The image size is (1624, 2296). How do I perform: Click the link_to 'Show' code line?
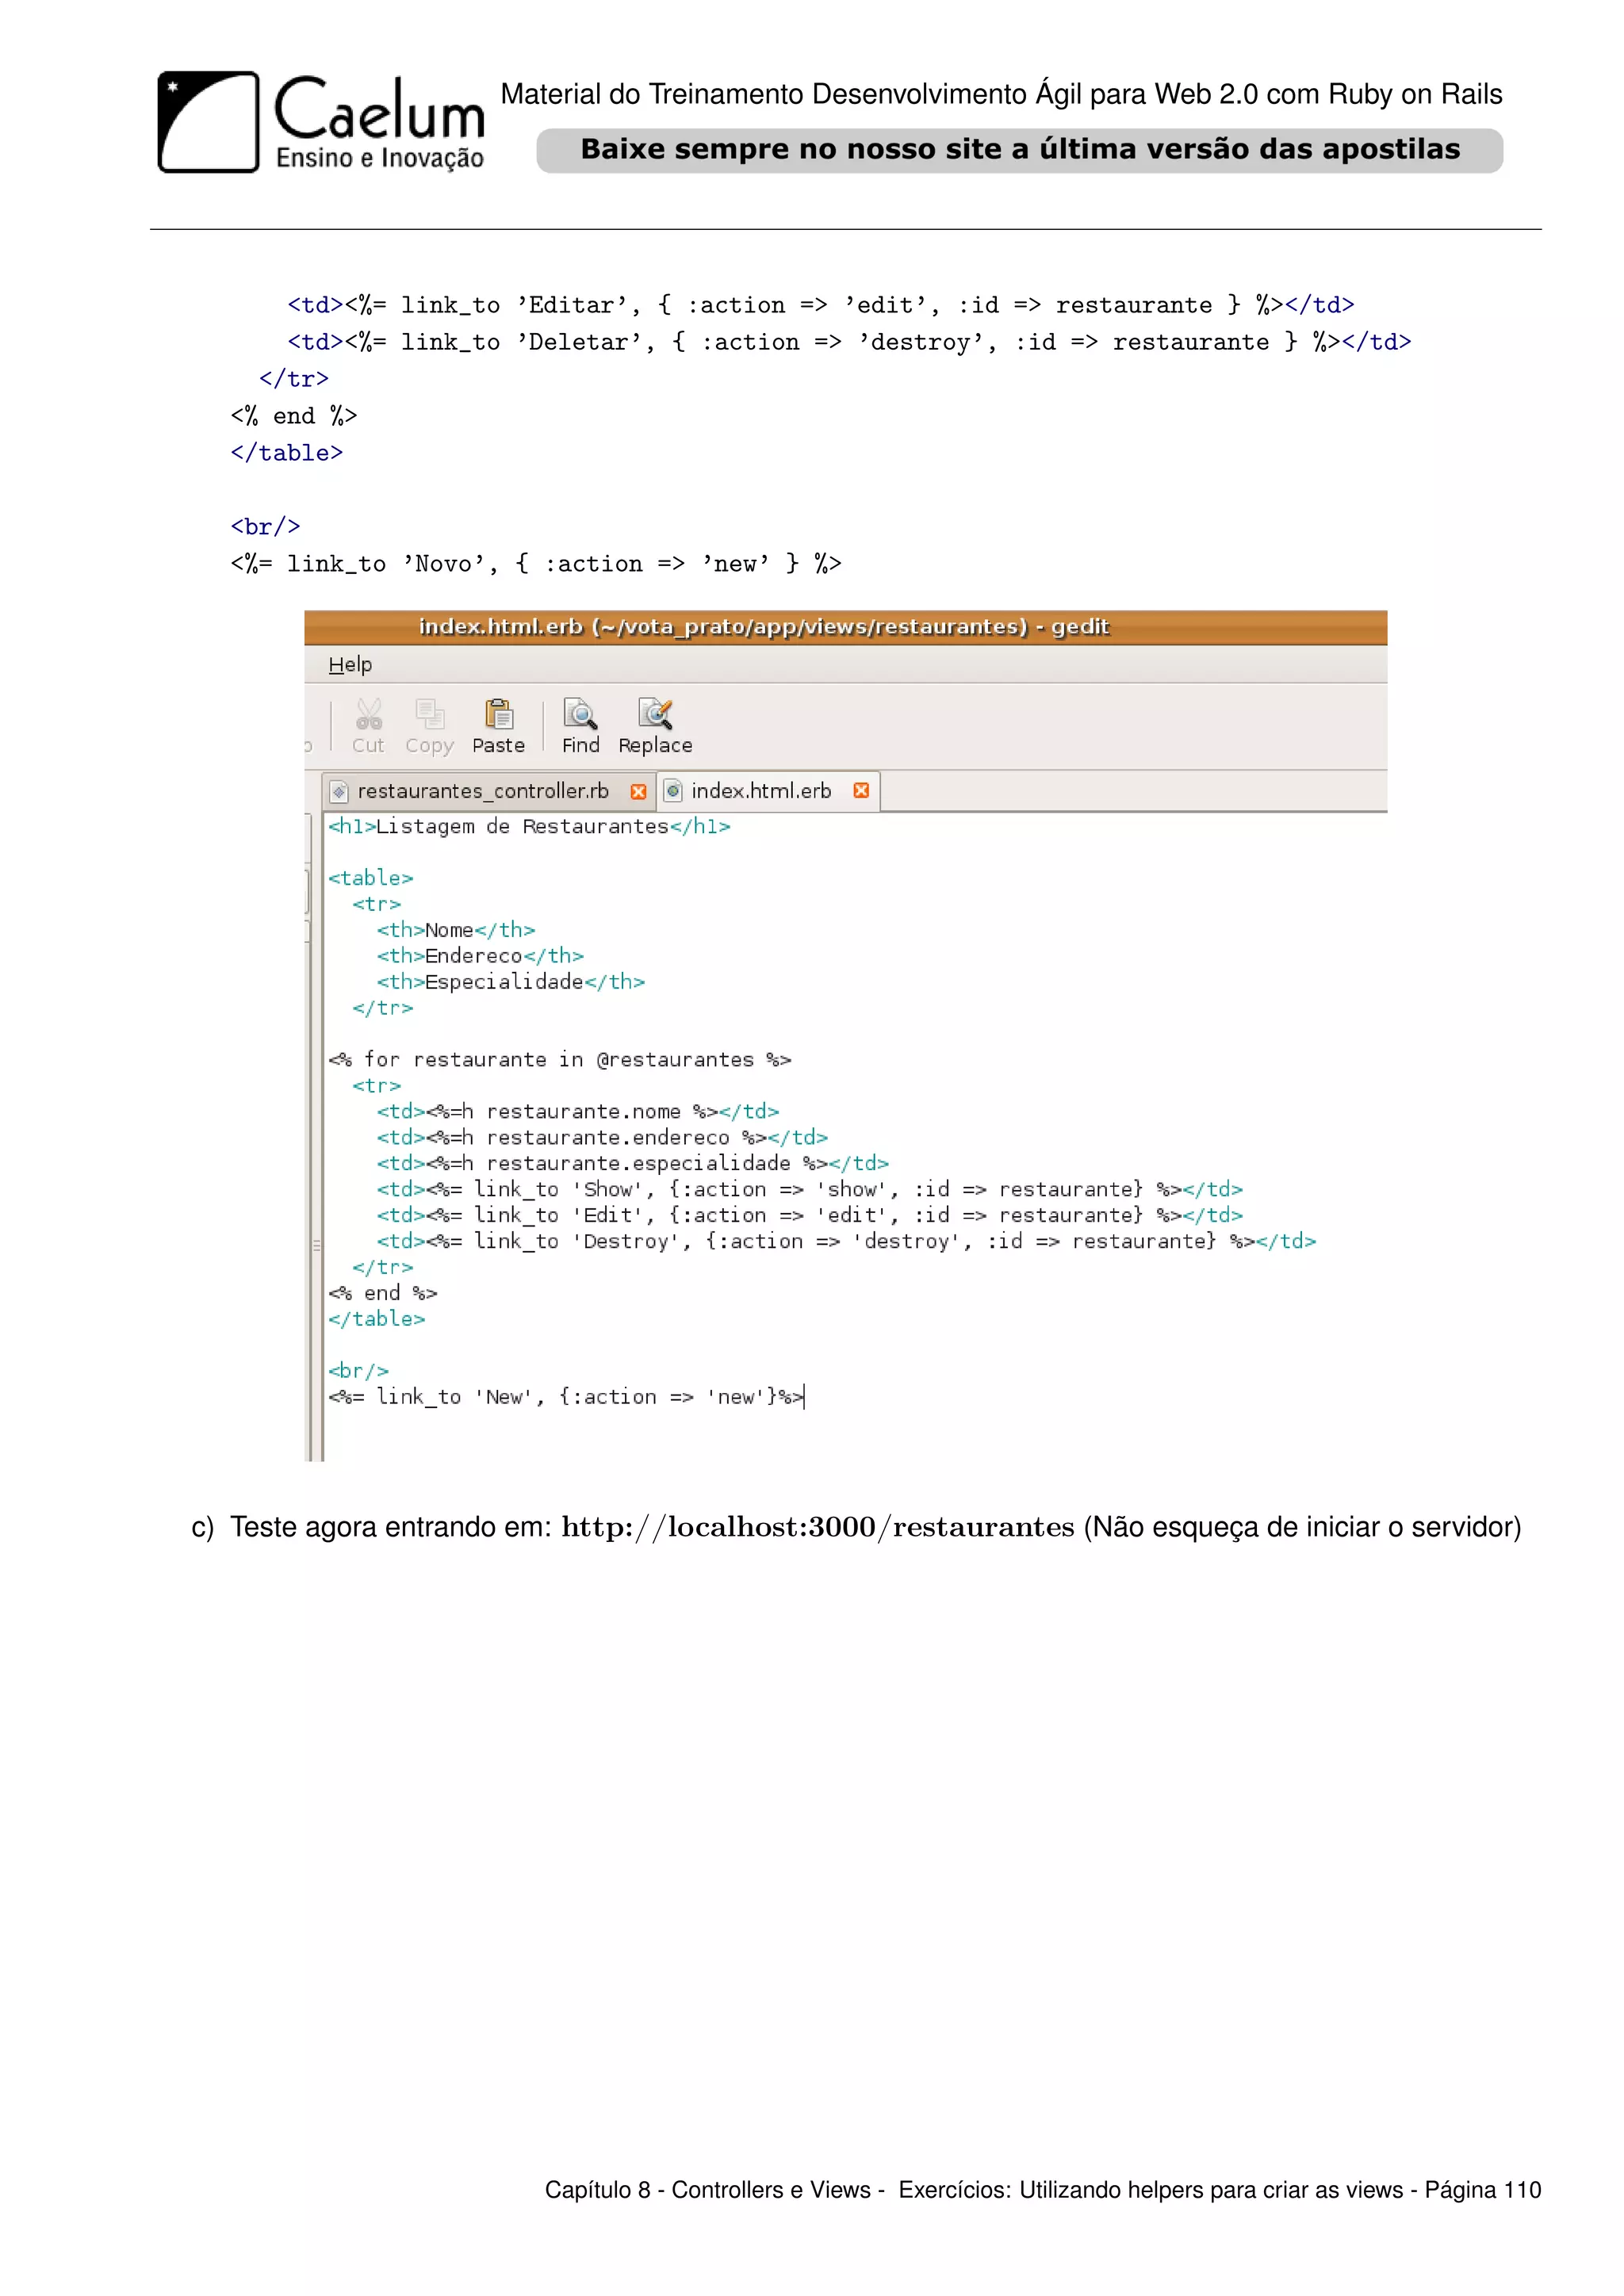[x=810, y=1190]
